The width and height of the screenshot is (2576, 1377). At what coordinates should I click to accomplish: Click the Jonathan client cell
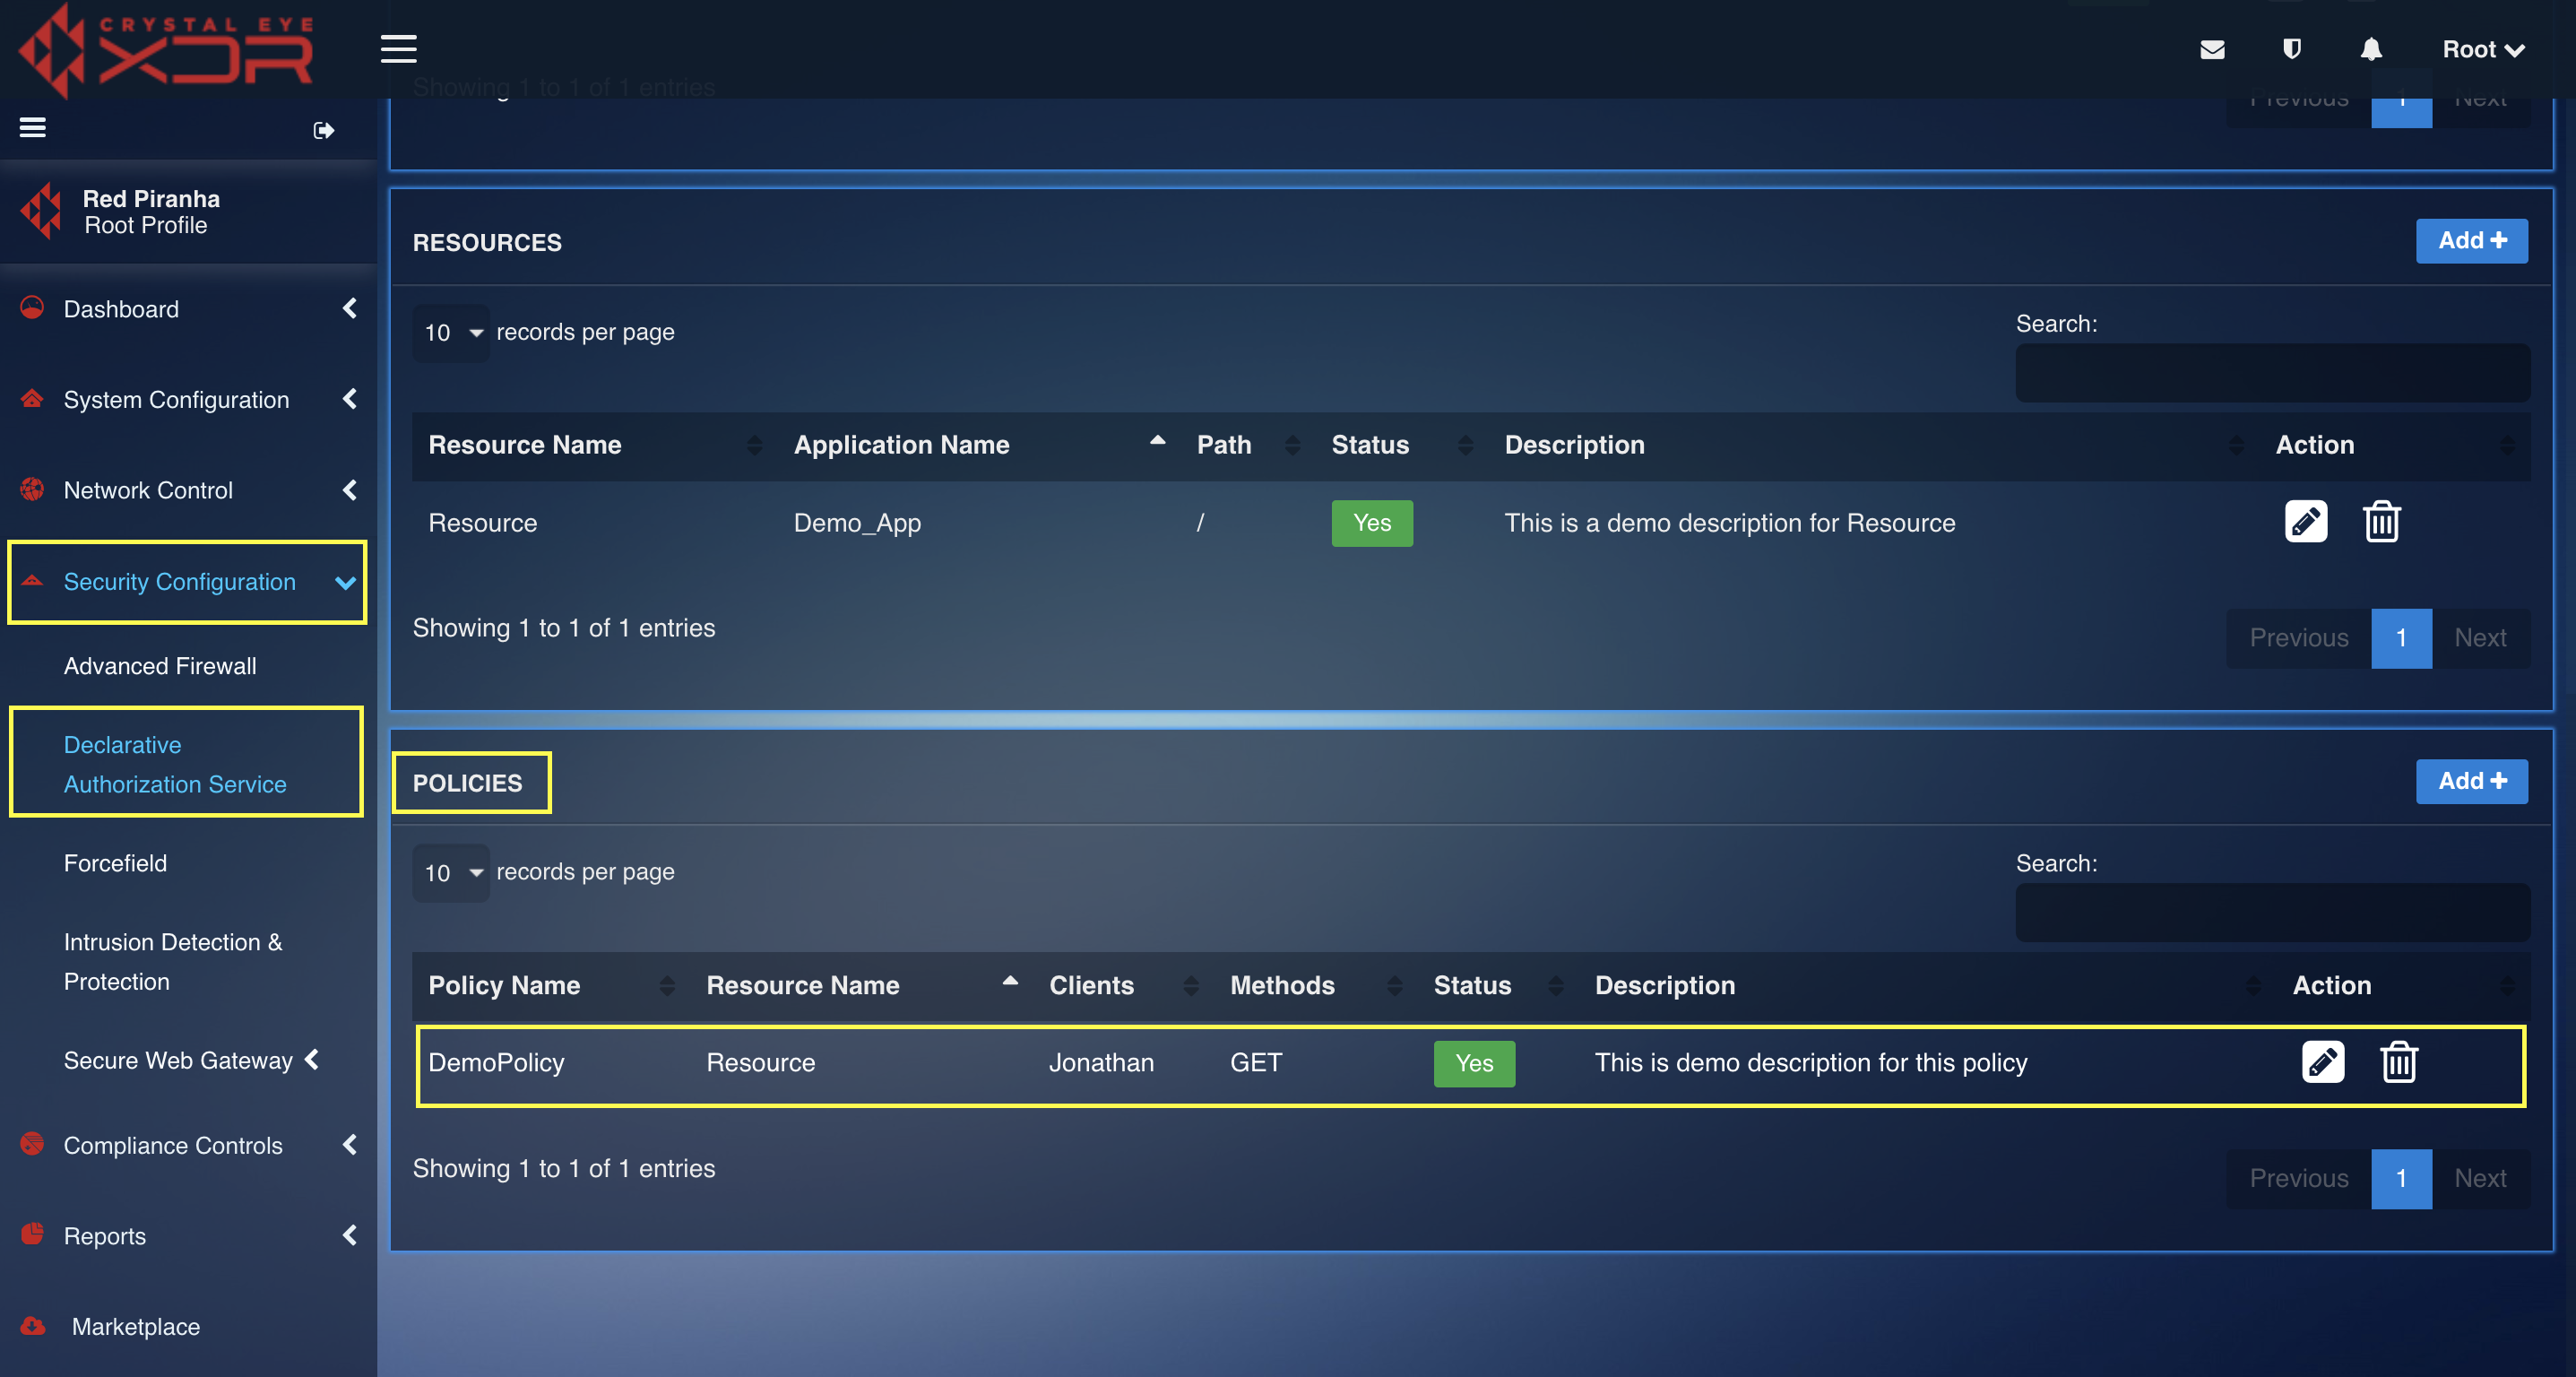(x=1101, y=1062)
